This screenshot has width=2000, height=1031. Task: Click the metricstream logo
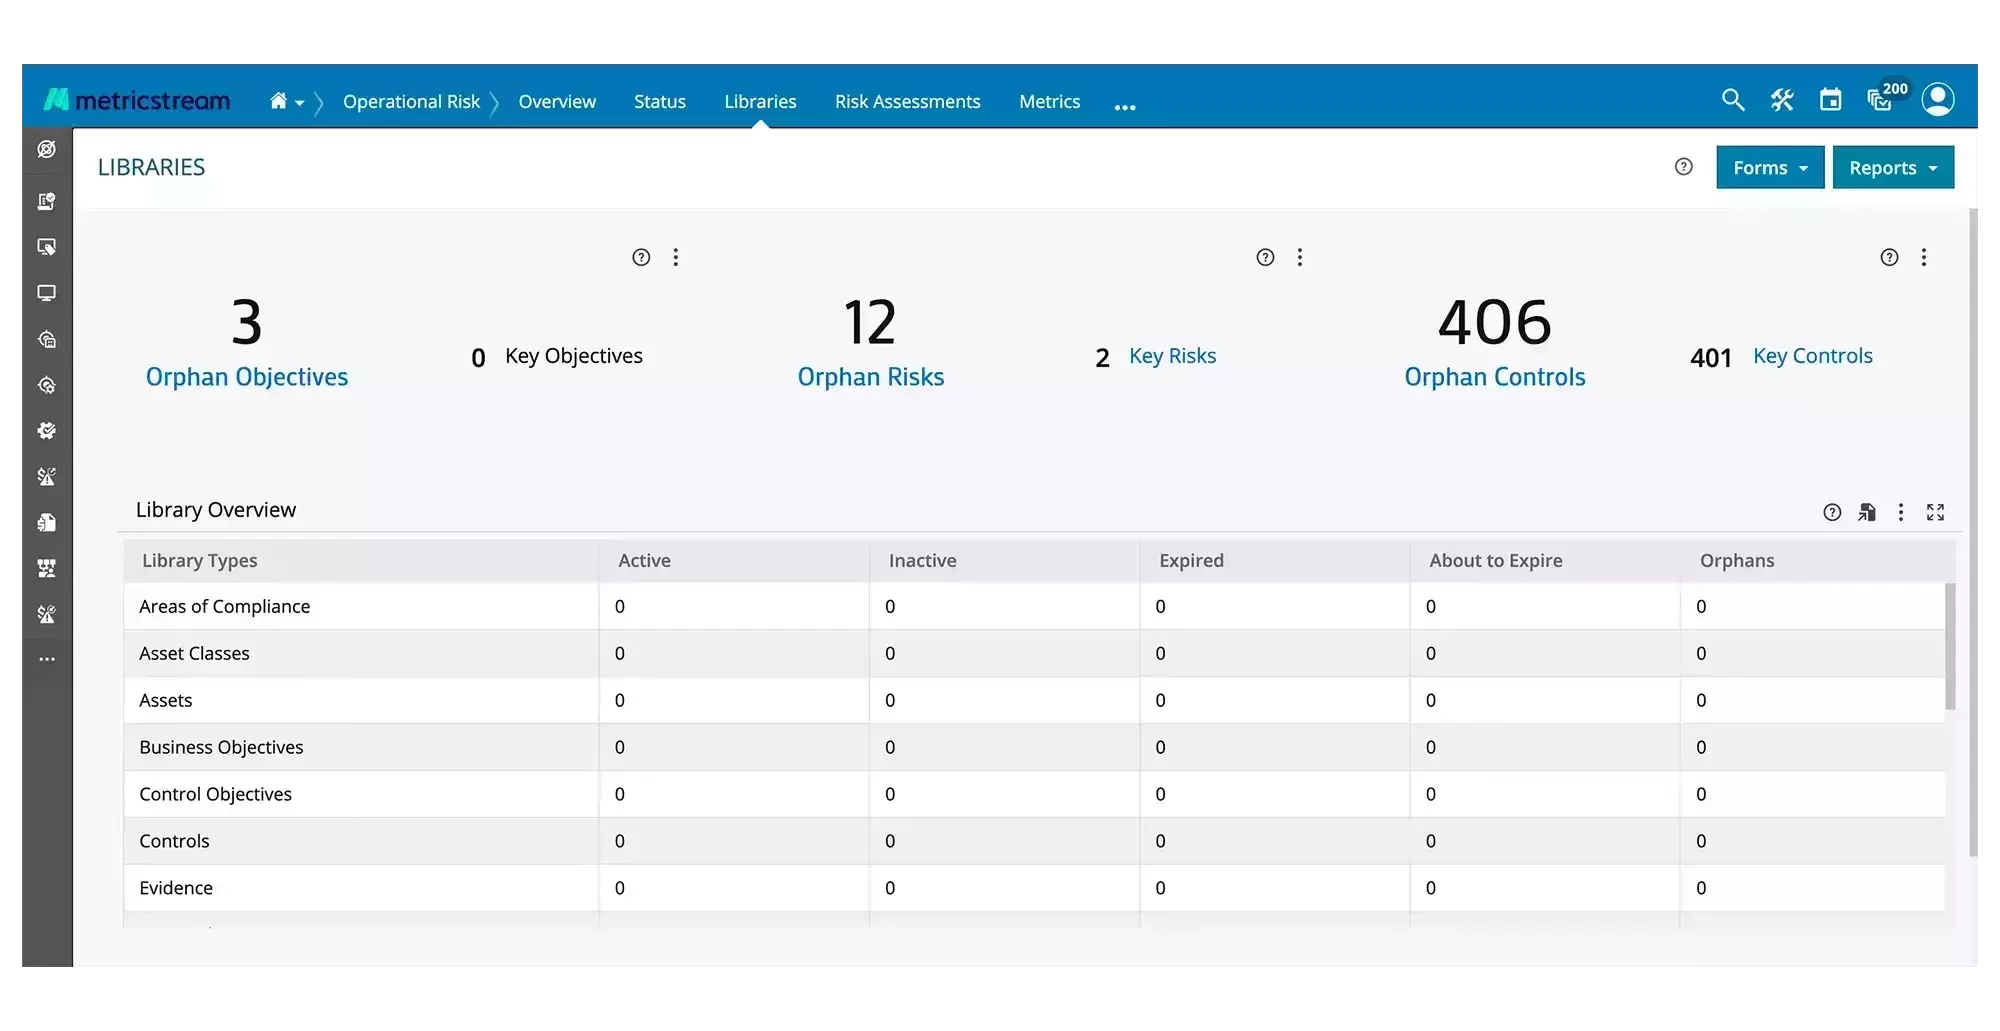135,99
